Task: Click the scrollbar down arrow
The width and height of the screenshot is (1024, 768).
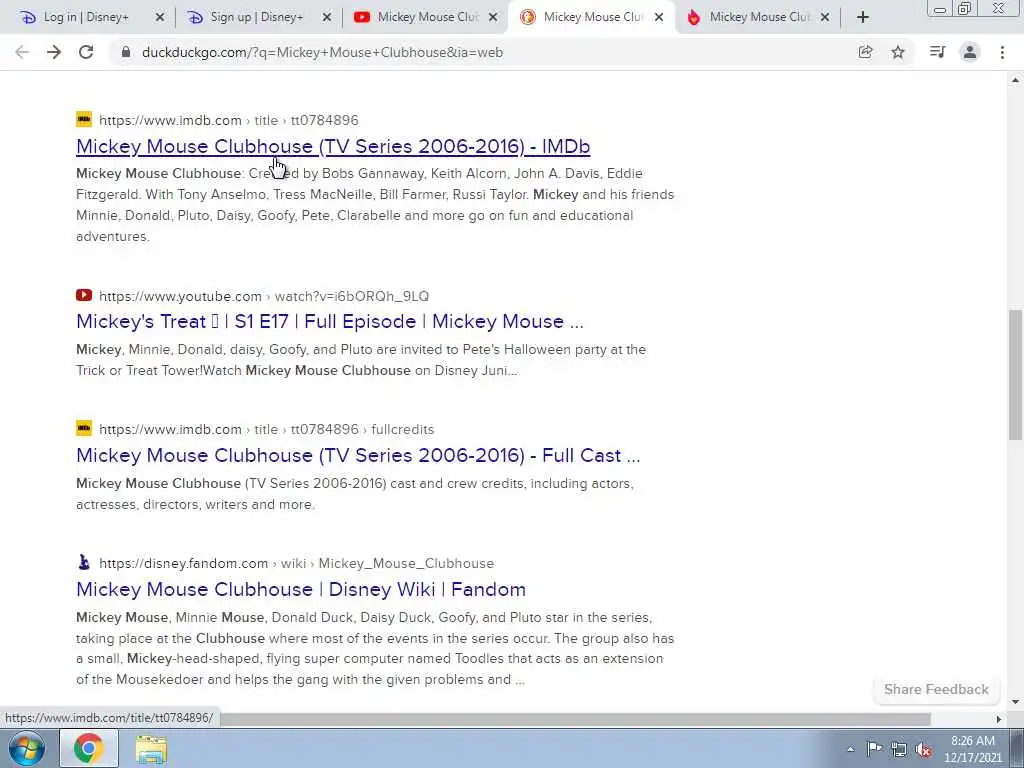Action: click(1015, 702)
